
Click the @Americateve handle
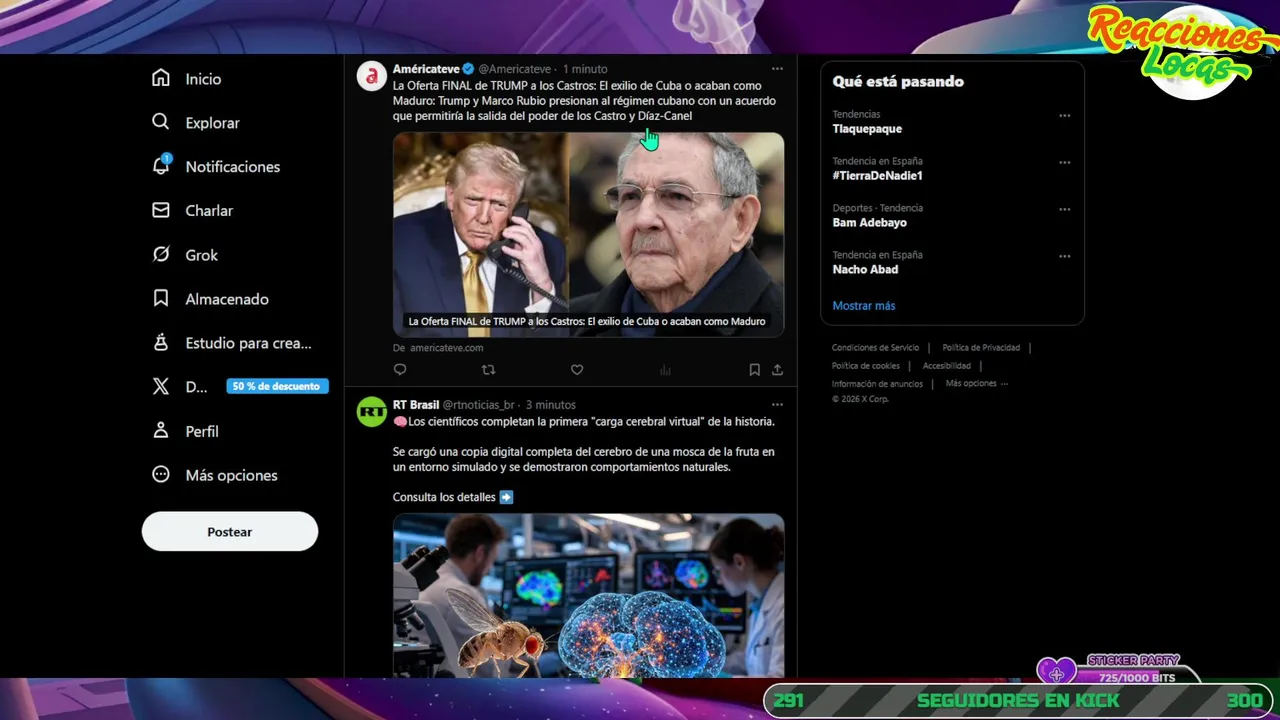pyautogui.click(x=515, y=69)
